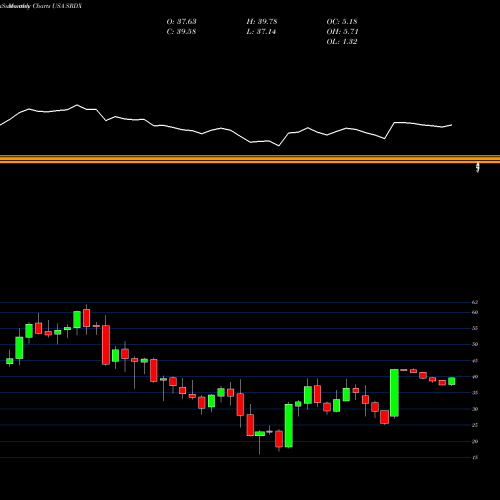Click the high price value H: 39.78
Image resolution: width=500 pixels, height=500 pixels.
(x=262, y=22)
